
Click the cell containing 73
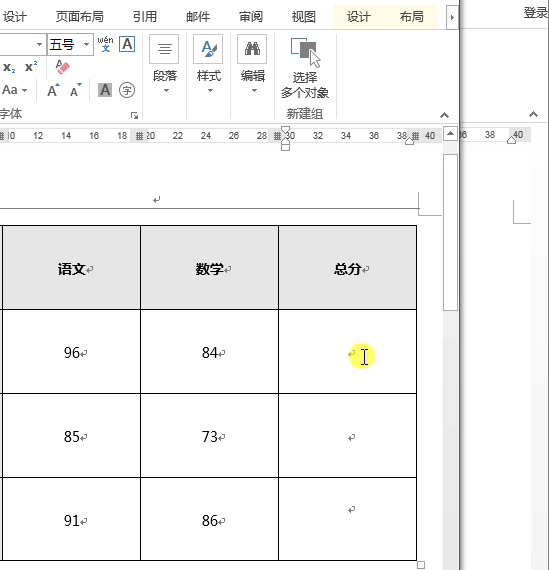pos(209,435)
